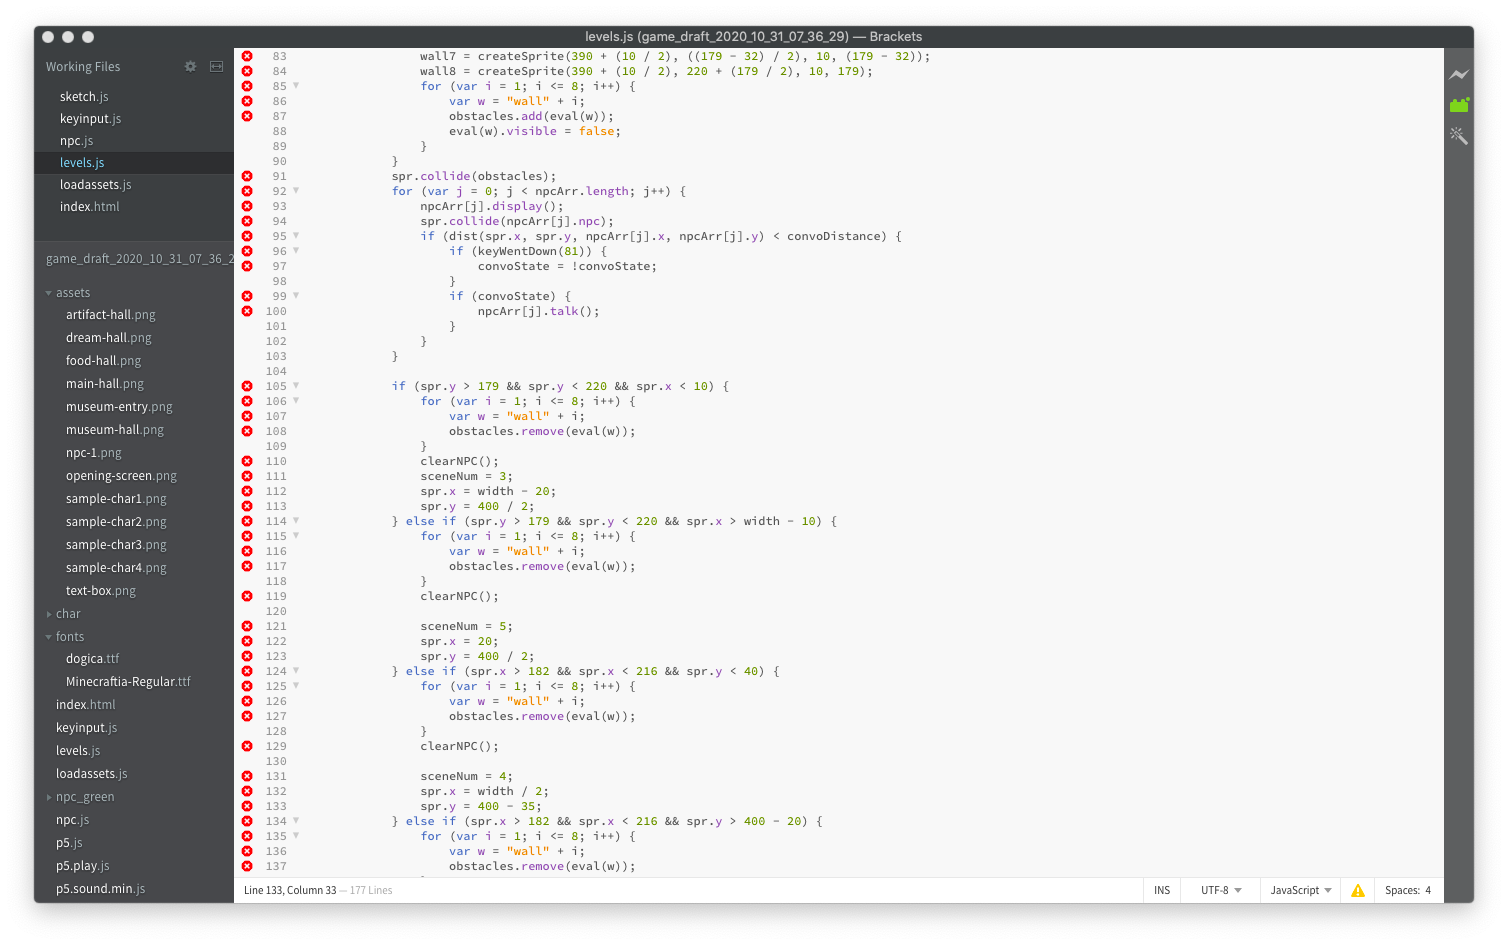Collapse the assets folder
The image size is (1508, 945).
pos(48,292)
